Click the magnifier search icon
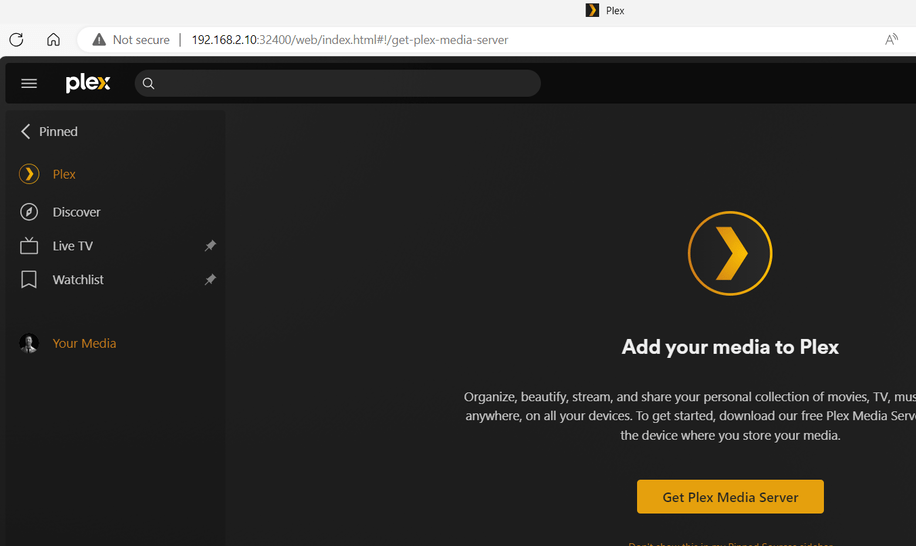The width and height of the screenshot is (916, 546). tap(148, 84)
